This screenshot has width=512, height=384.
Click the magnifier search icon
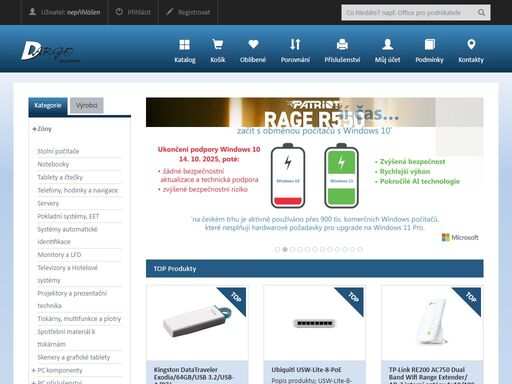481,13
